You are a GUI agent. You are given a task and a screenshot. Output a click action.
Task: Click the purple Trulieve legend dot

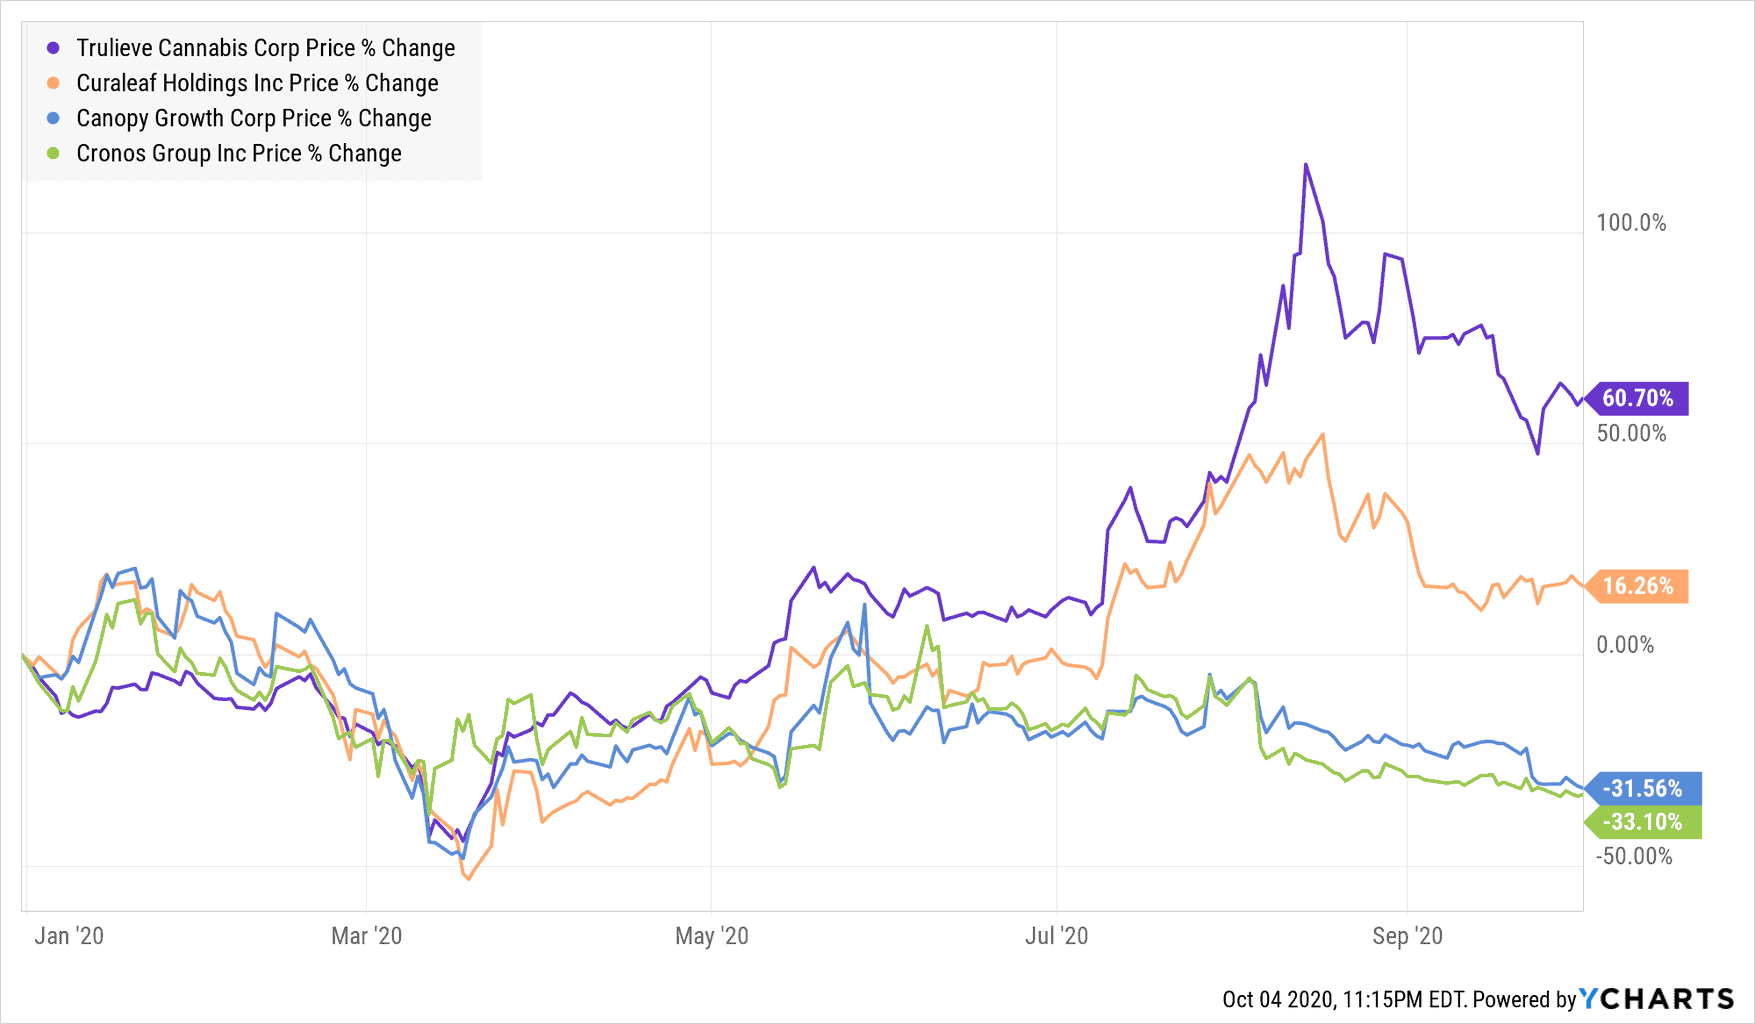[54, 48]
